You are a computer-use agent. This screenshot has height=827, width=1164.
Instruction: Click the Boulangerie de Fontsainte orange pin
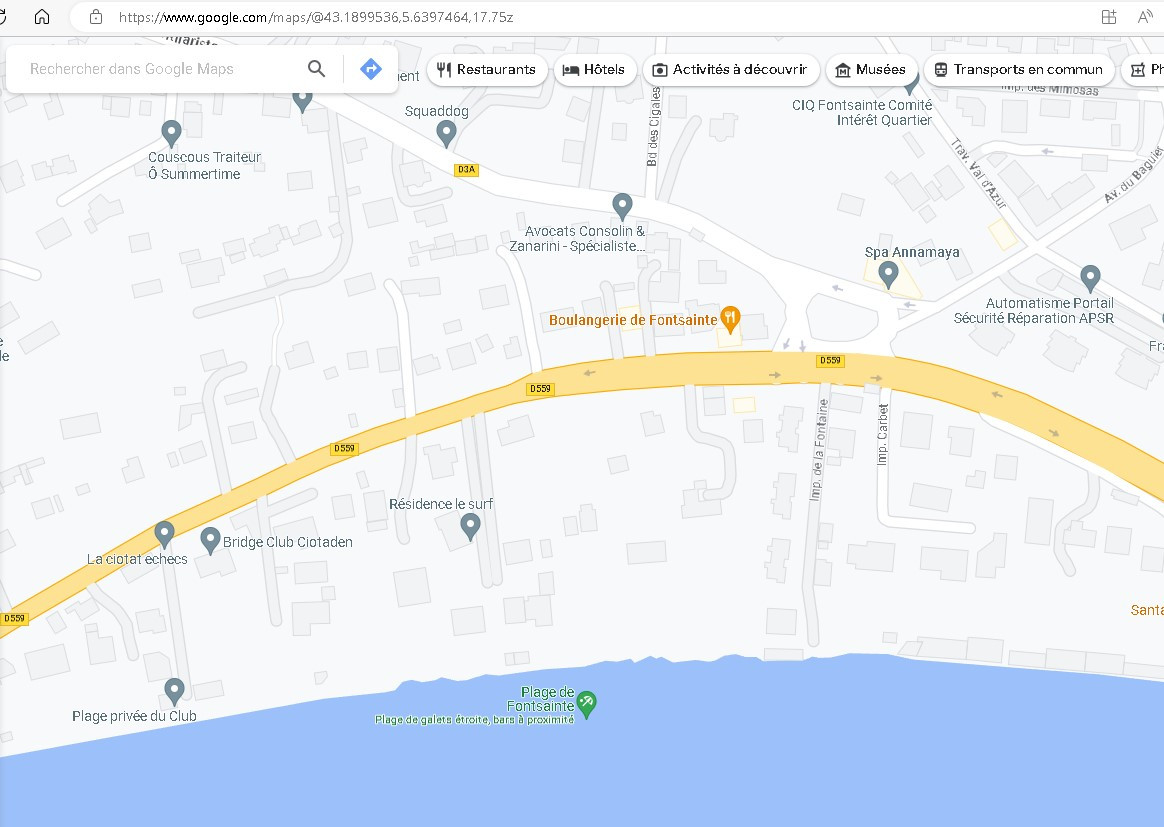(730, 320)
